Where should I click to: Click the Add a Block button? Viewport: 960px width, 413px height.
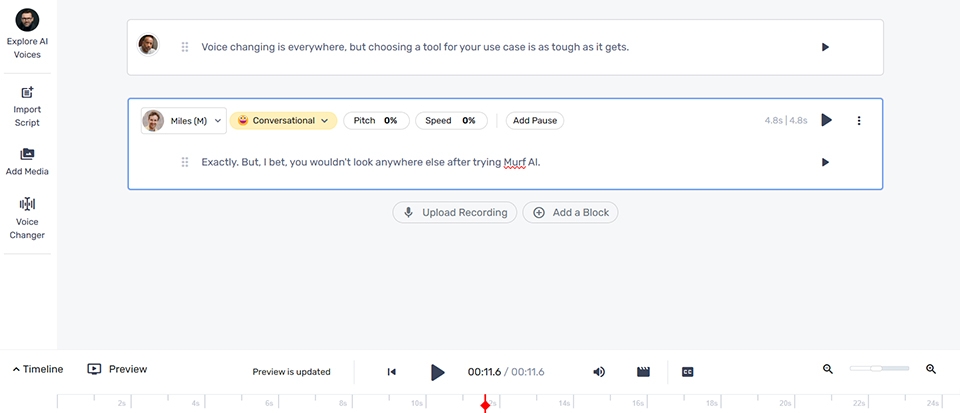571,212
